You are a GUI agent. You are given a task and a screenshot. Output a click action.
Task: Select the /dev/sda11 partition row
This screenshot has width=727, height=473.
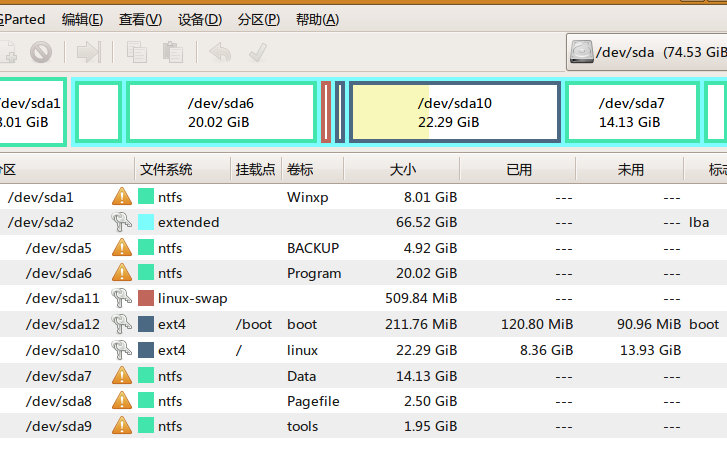364,298
